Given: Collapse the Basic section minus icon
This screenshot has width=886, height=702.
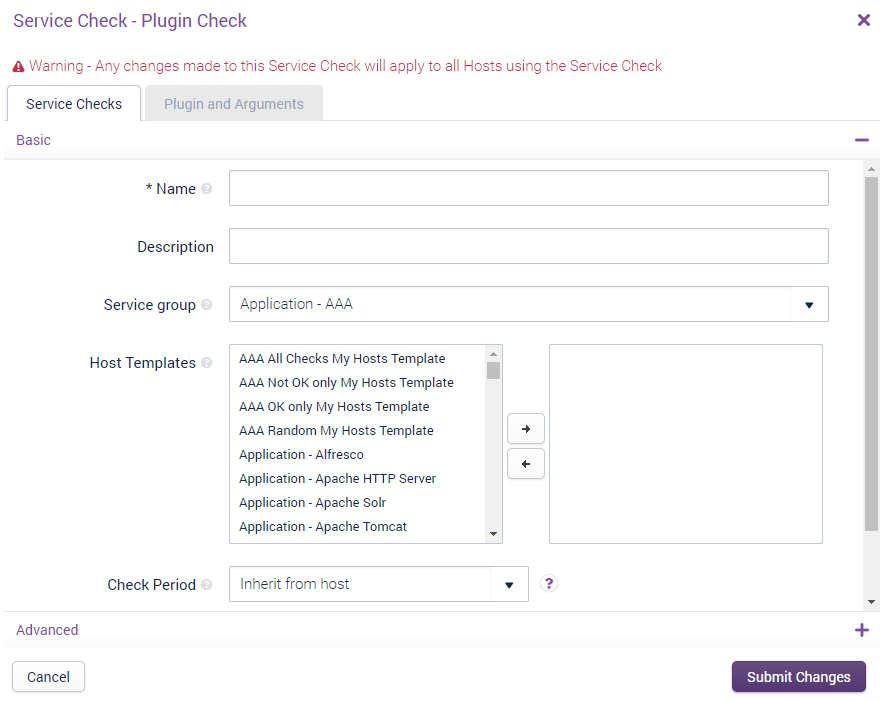Looking at the screenshot, I should pos(862,140).
